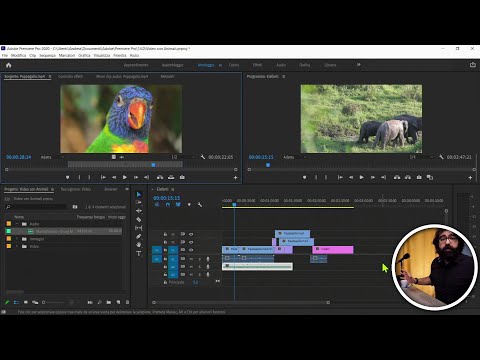This screenshot has width=480, height=360.
Task: Switch Project panel to list view
Action: [16, 302]
